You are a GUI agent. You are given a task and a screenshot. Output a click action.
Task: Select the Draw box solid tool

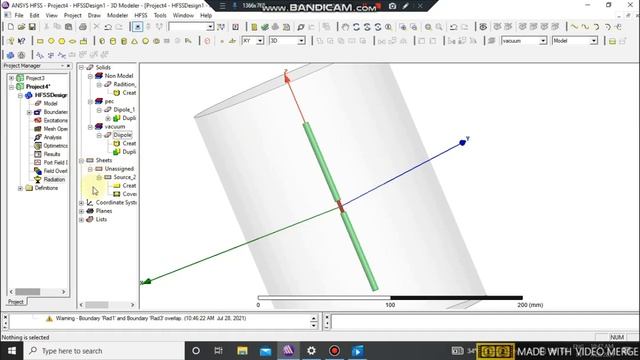102,41
